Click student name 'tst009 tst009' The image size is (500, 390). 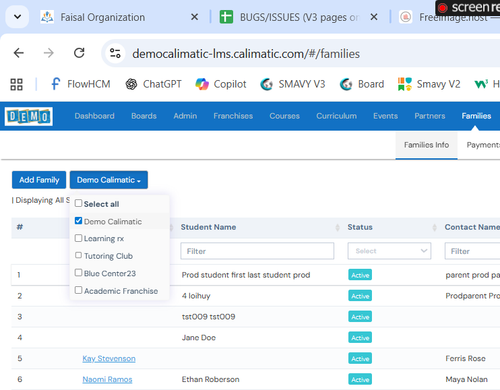coord(208,317)
